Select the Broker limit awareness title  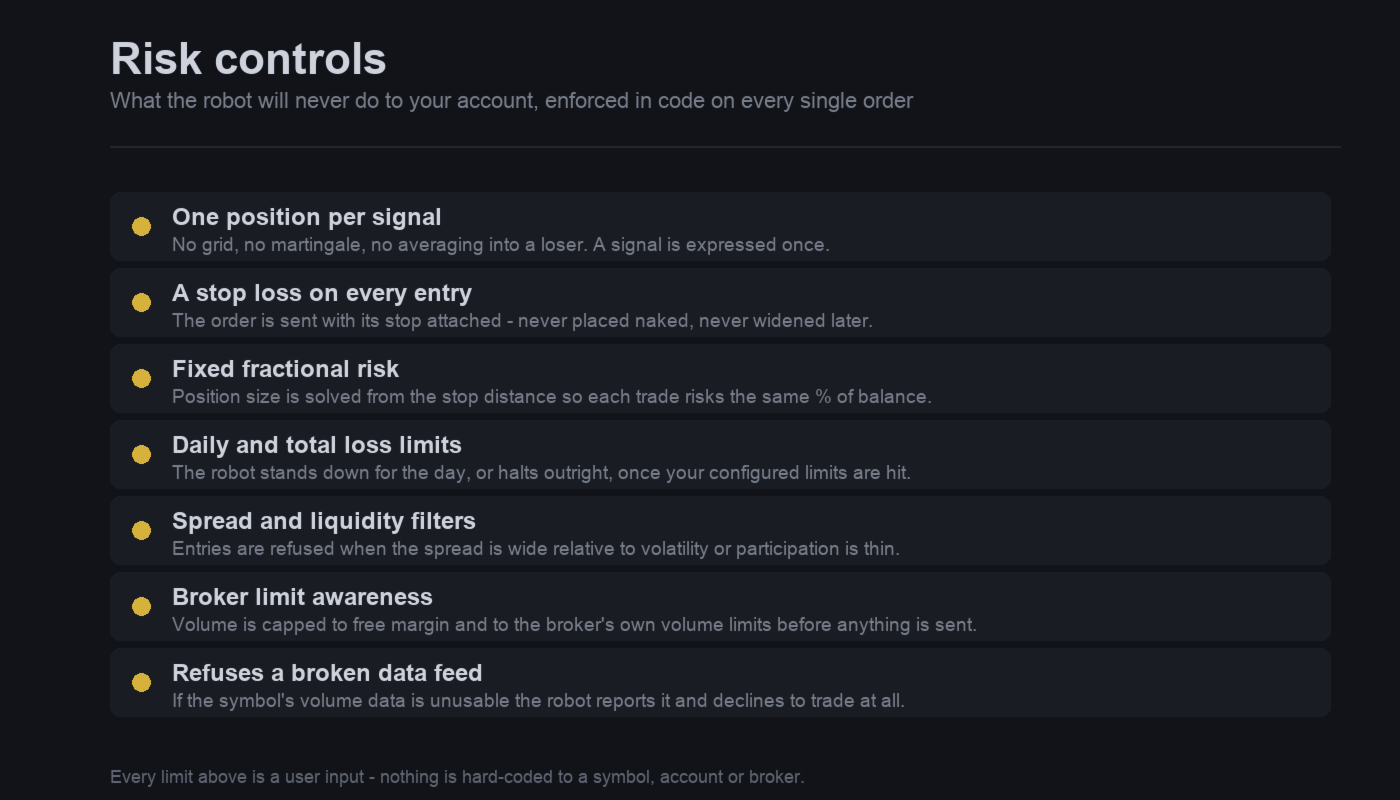point(302,597)
